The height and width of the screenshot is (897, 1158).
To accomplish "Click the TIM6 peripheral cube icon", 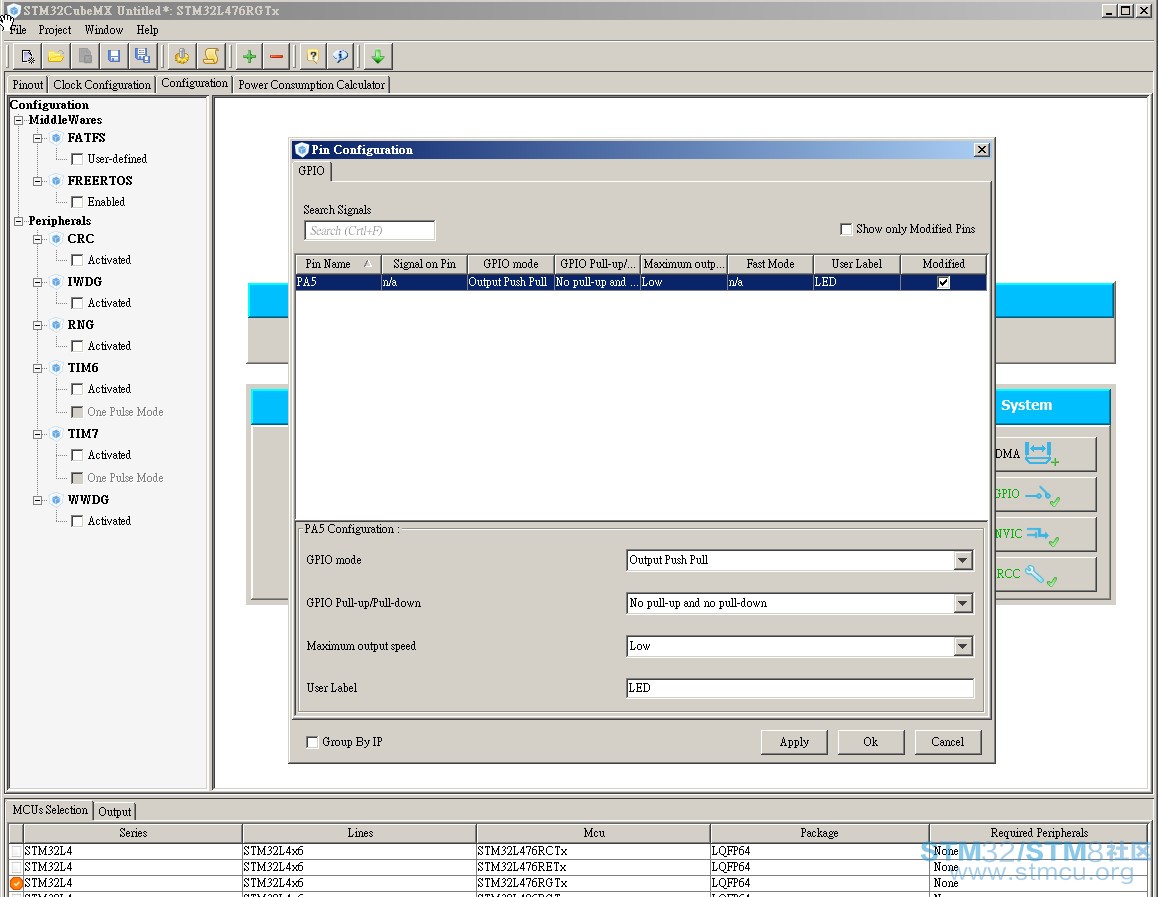I will coord(56,368).
